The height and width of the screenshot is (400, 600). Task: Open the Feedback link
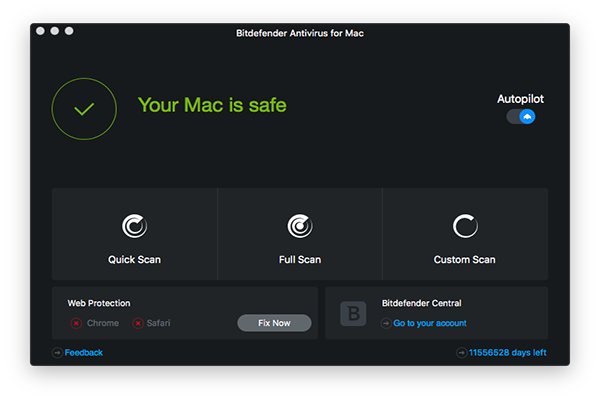pyautogui.click(x=84, y=352)
